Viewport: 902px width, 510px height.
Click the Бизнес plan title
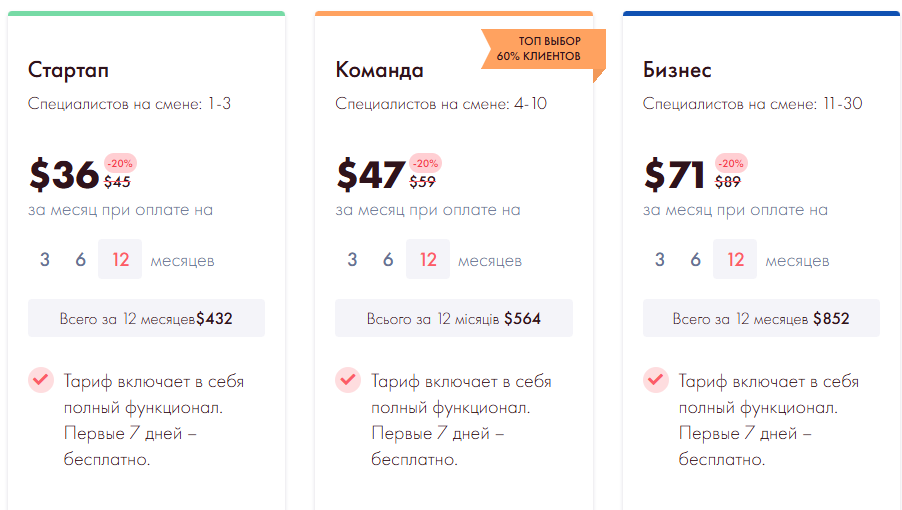pyautogui.click(x=677, y=70)
